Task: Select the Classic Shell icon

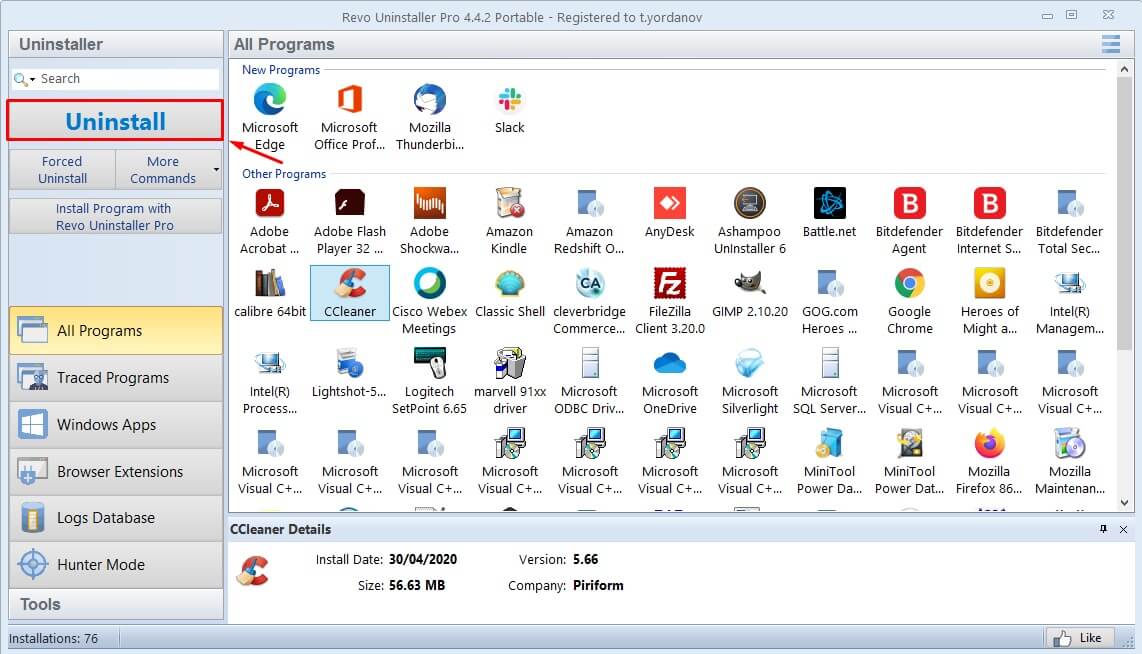Action: [510, 283]
